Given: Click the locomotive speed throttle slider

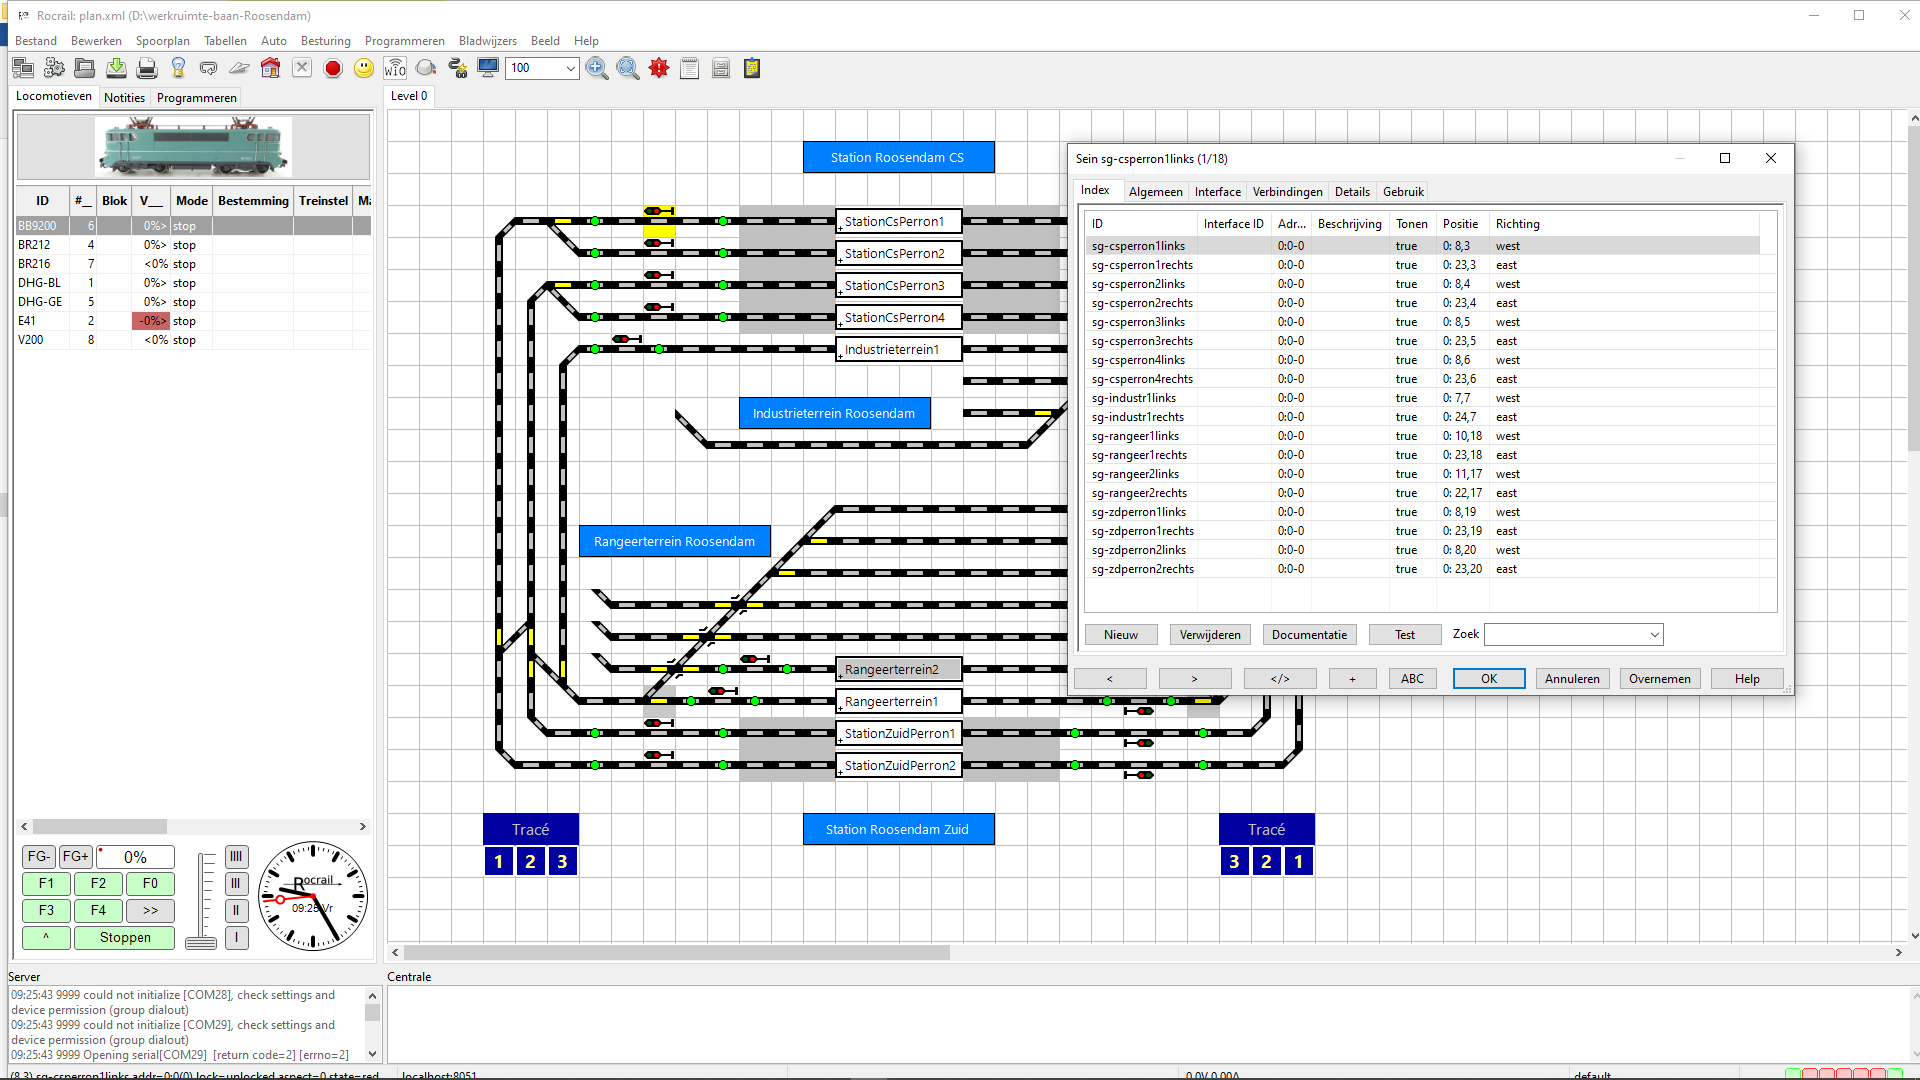Looking at the screenshot, I should pos(201,942).
